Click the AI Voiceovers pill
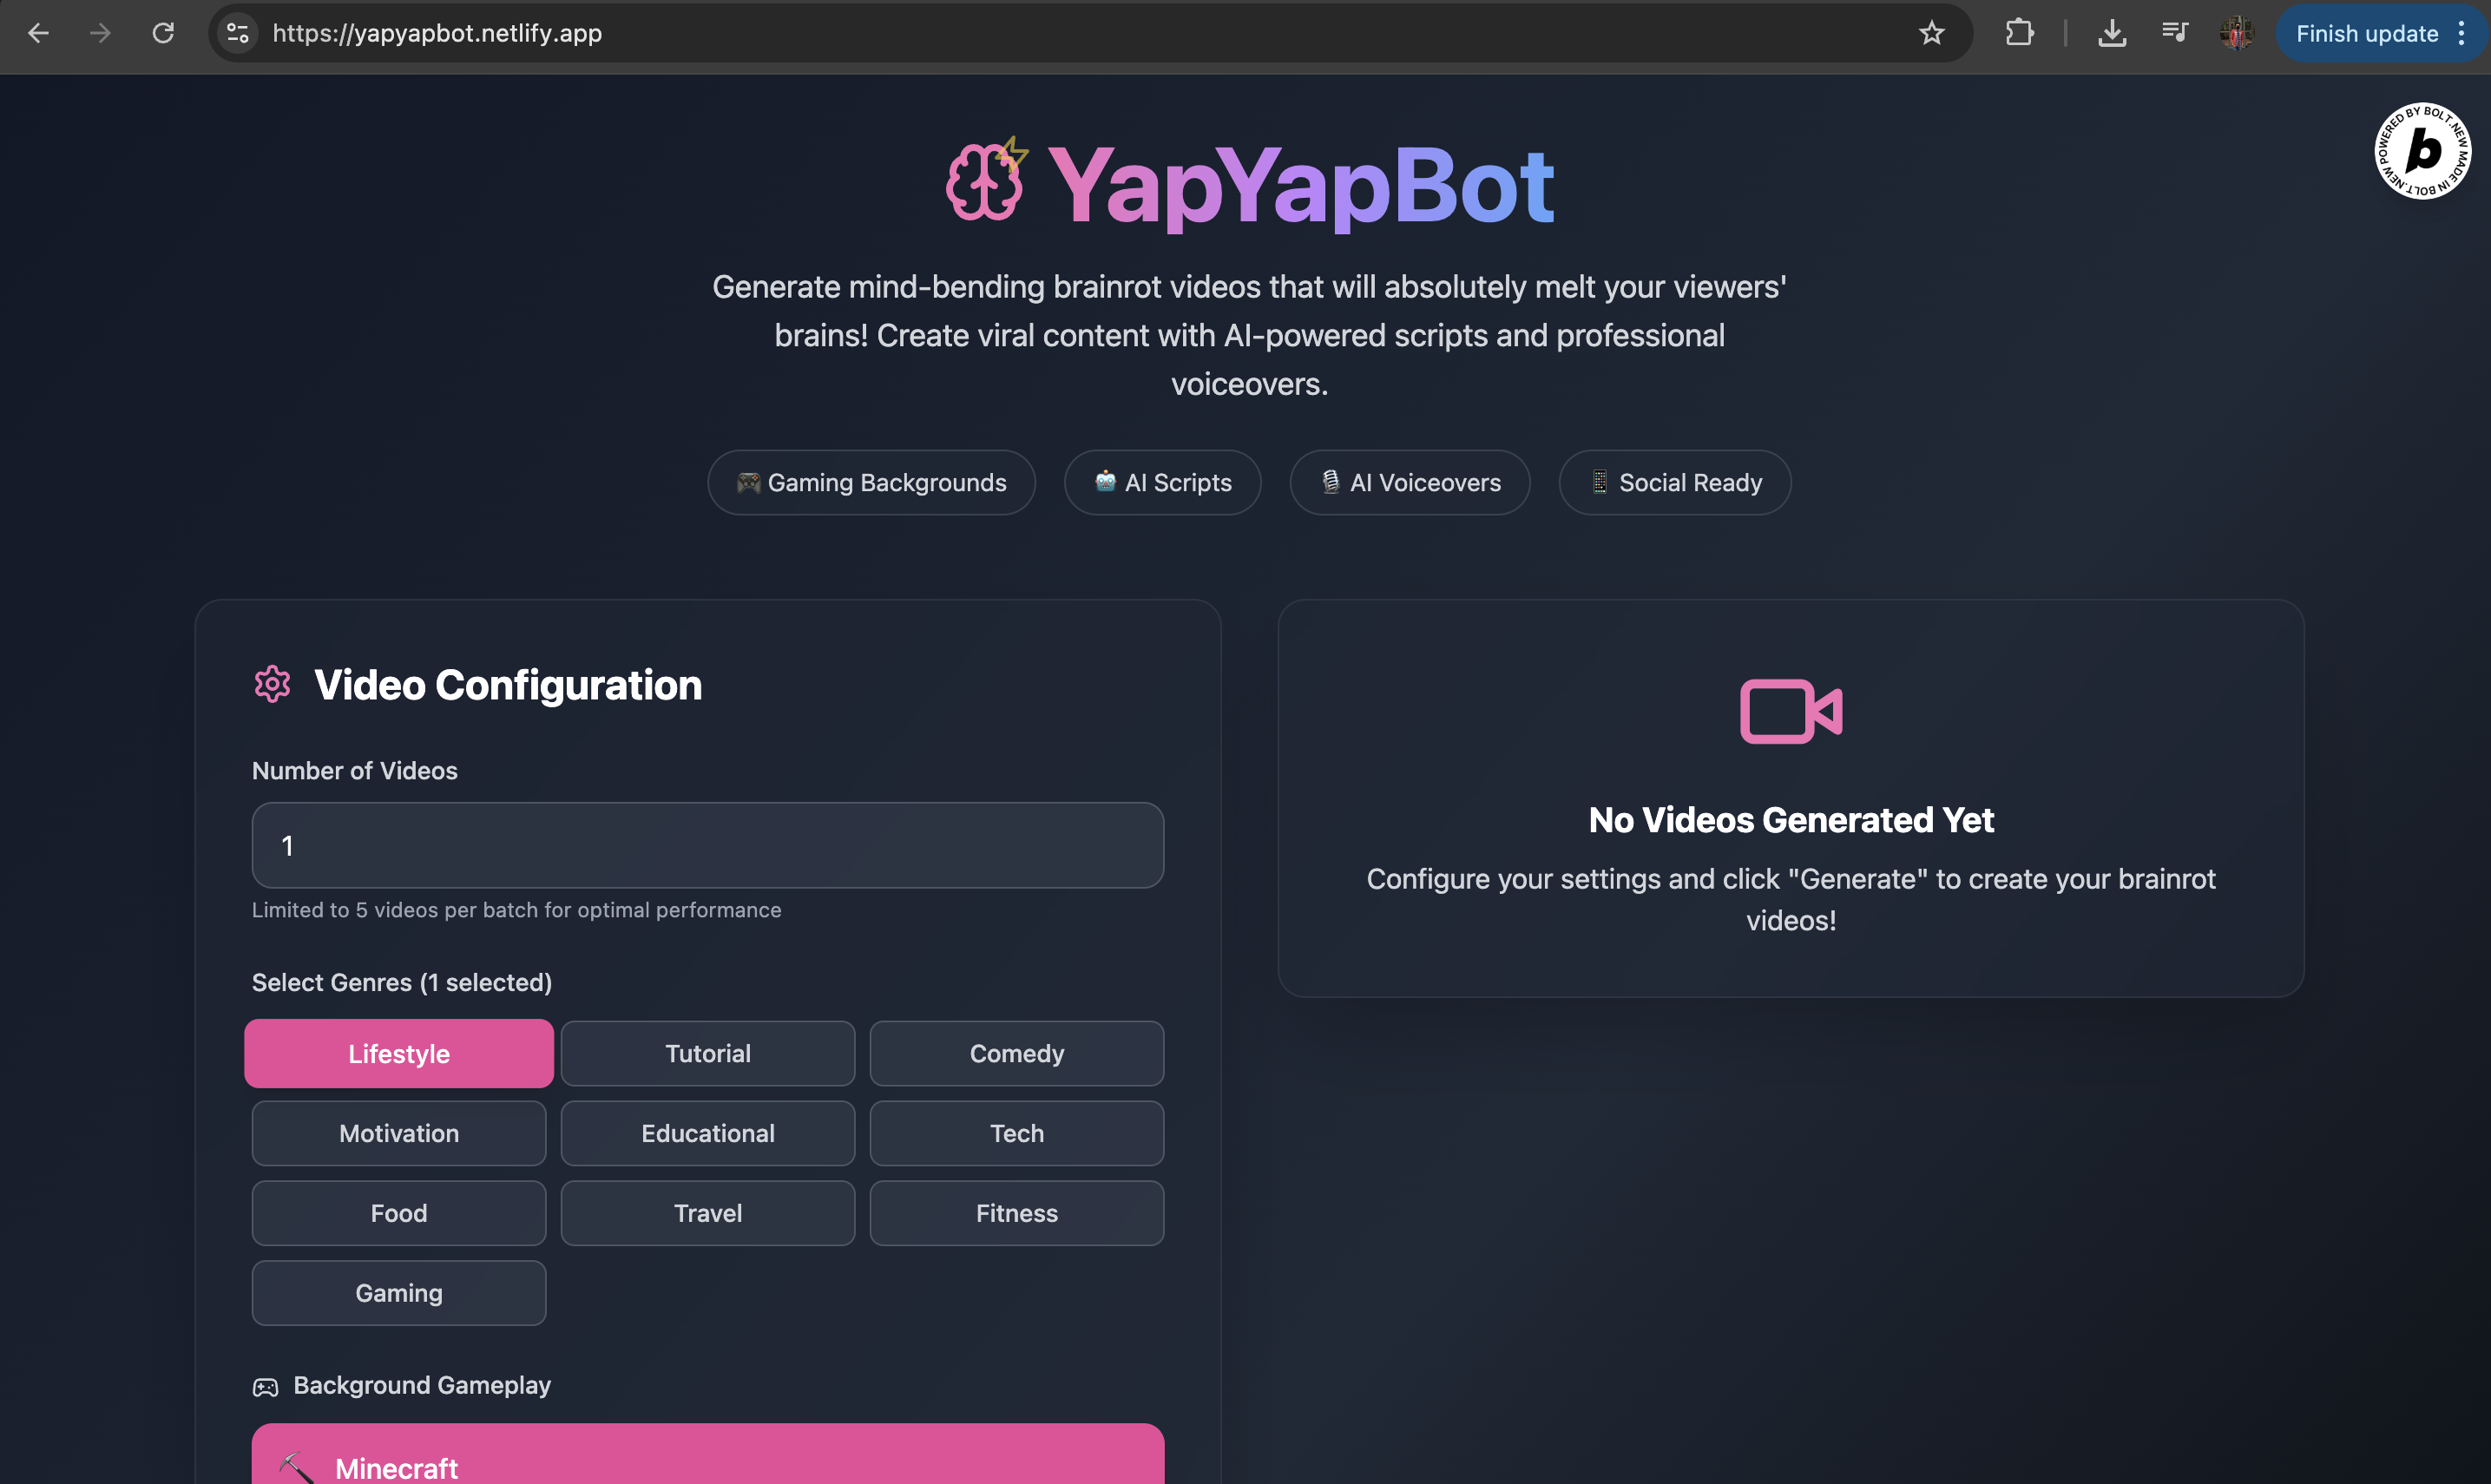 point(1409,482)
